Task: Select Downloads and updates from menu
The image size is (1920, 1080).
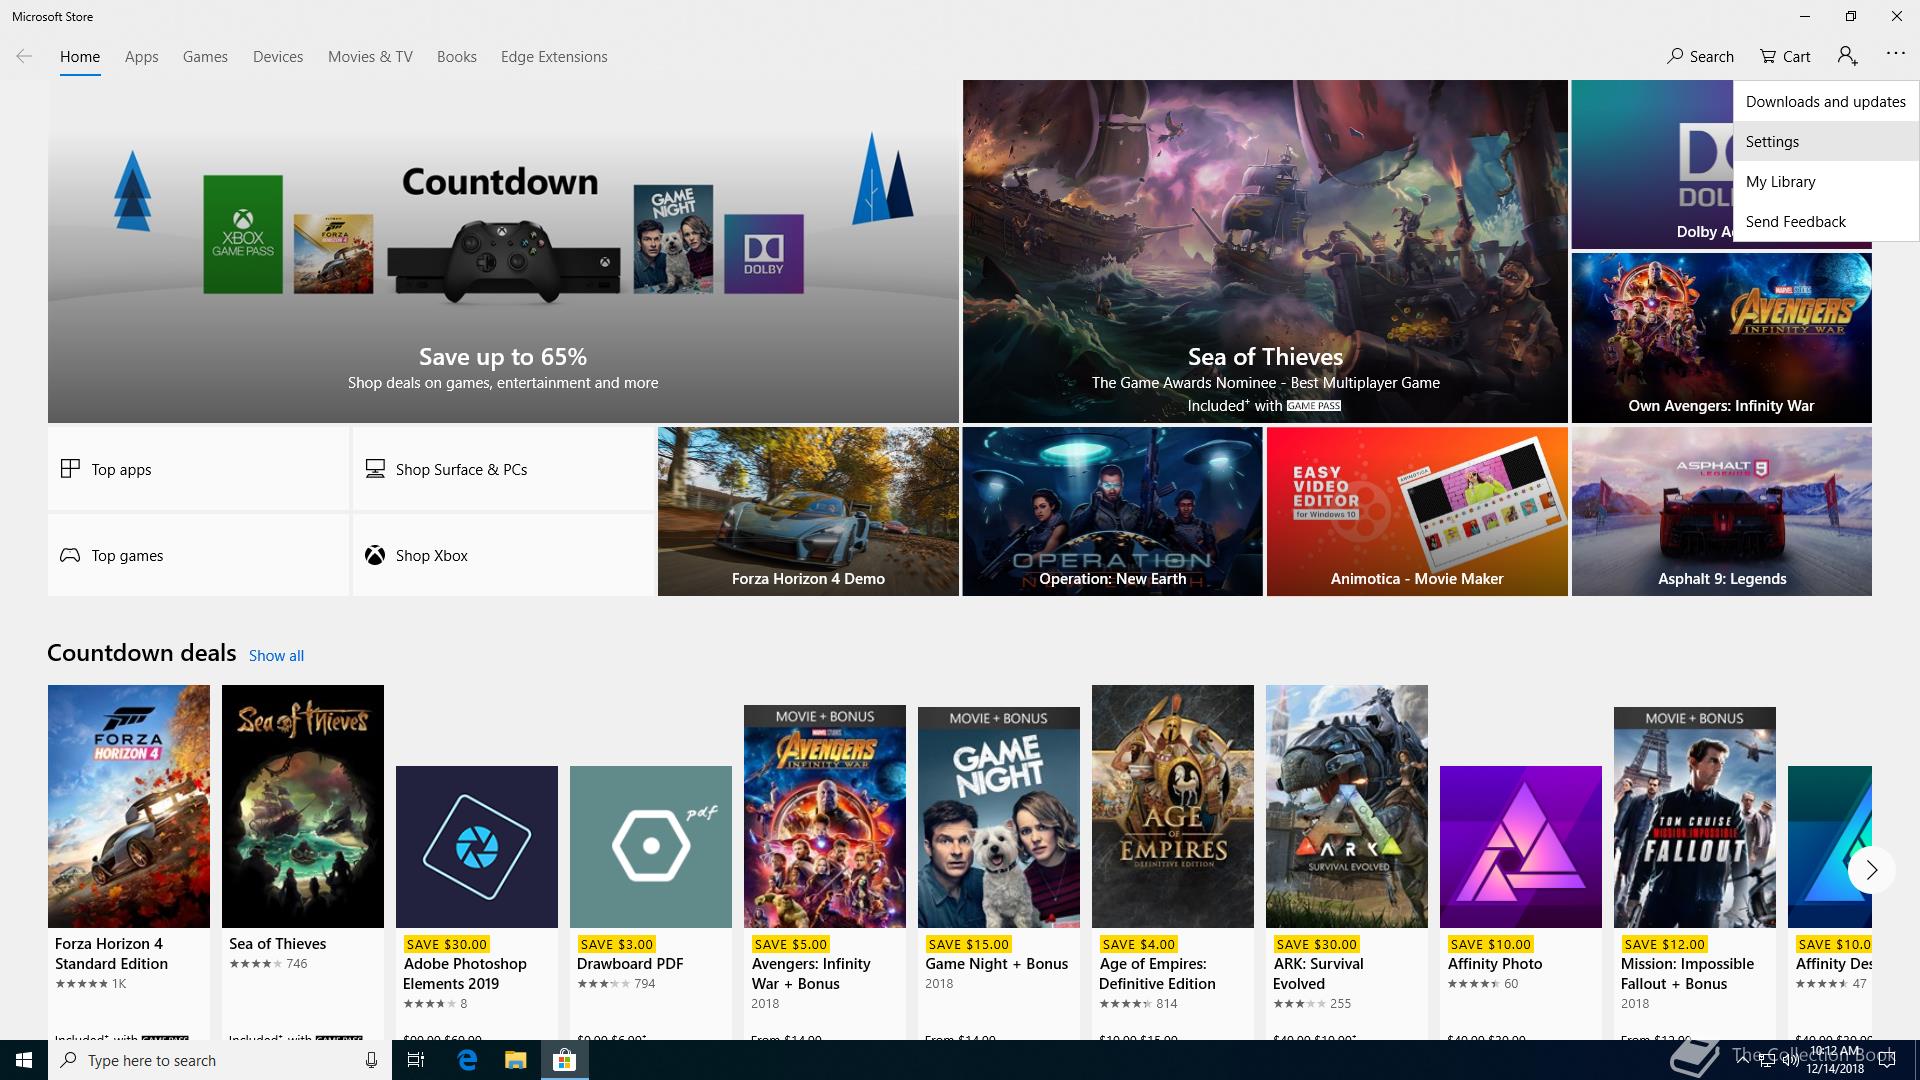Action: click(x=1826, y=102)
